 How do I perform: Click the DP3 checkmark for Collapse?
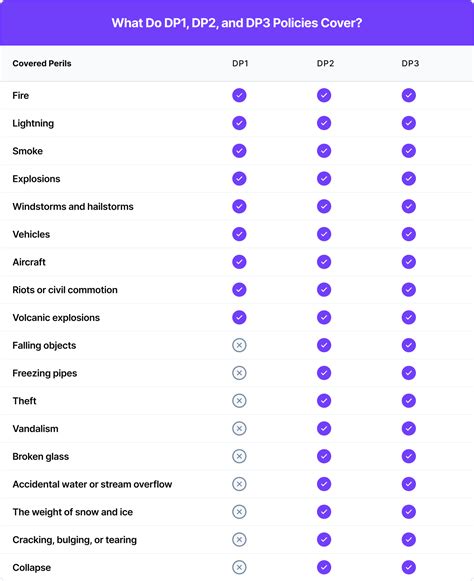click(x=408, y=567)
